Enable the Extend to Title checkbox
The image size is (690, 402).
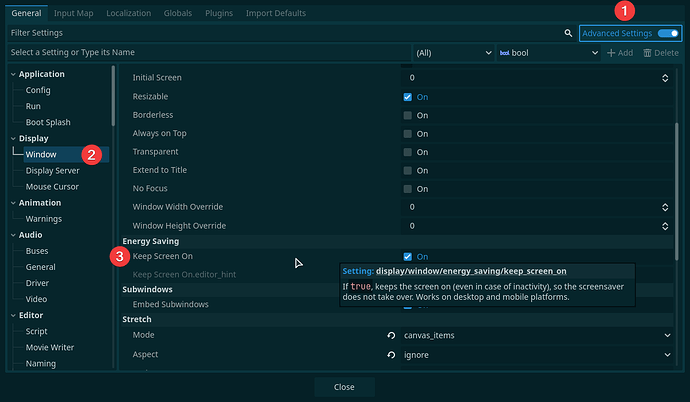tap(407, 171)
